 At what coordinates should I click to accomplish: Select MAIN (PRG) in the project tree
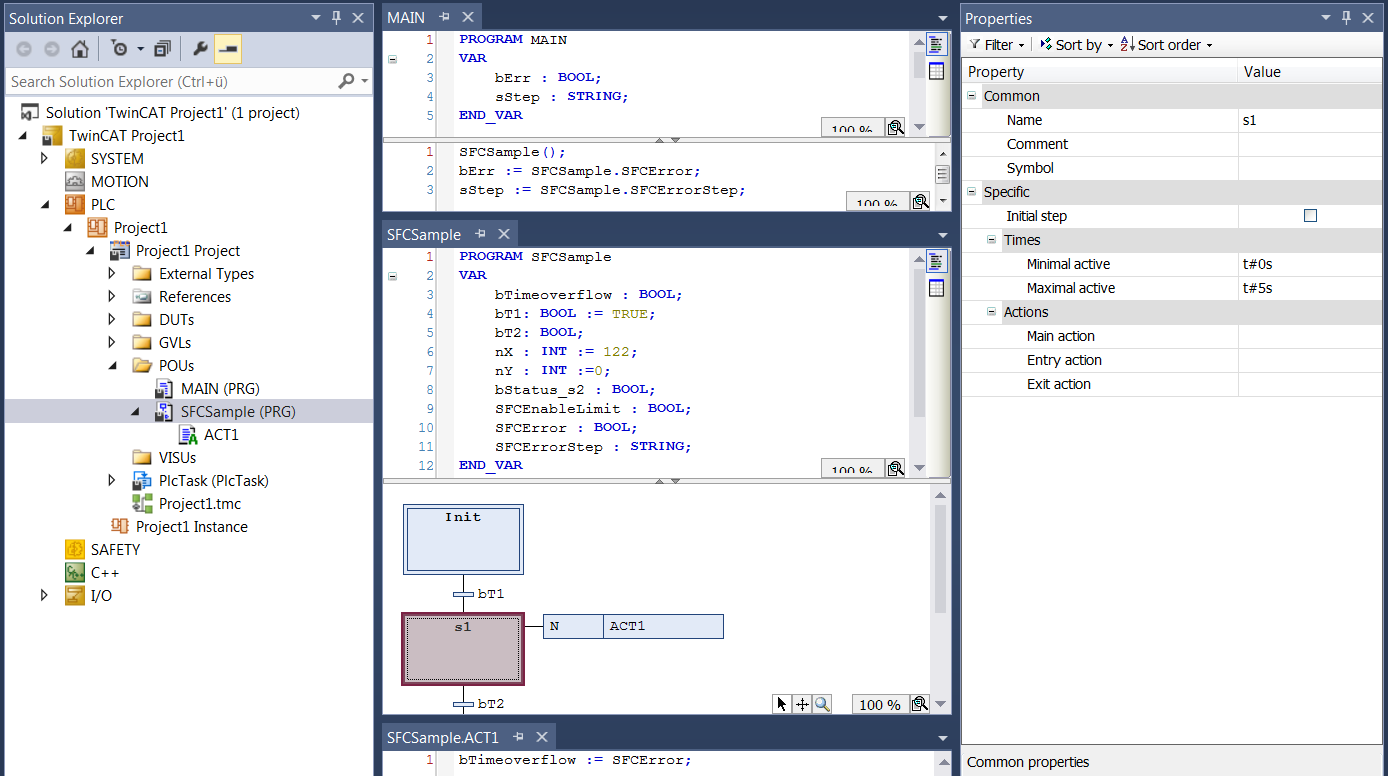(220, 388)
